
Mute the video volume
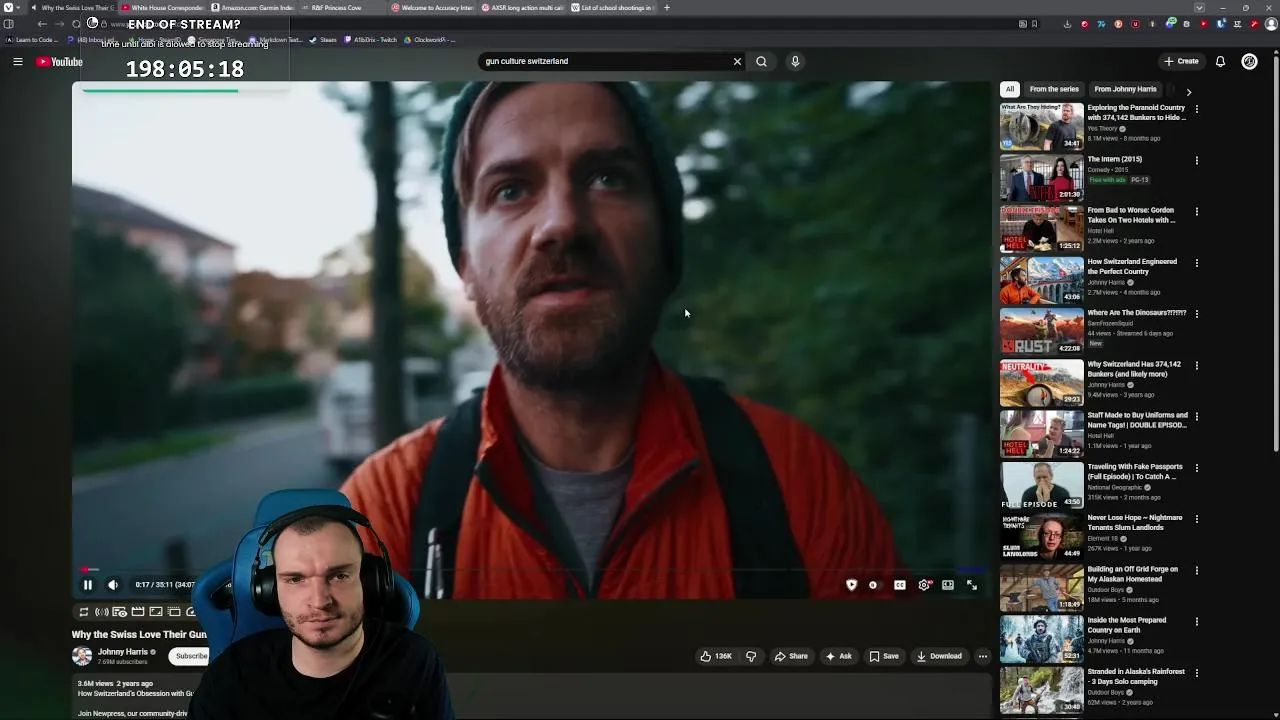[x=113, y=585]
